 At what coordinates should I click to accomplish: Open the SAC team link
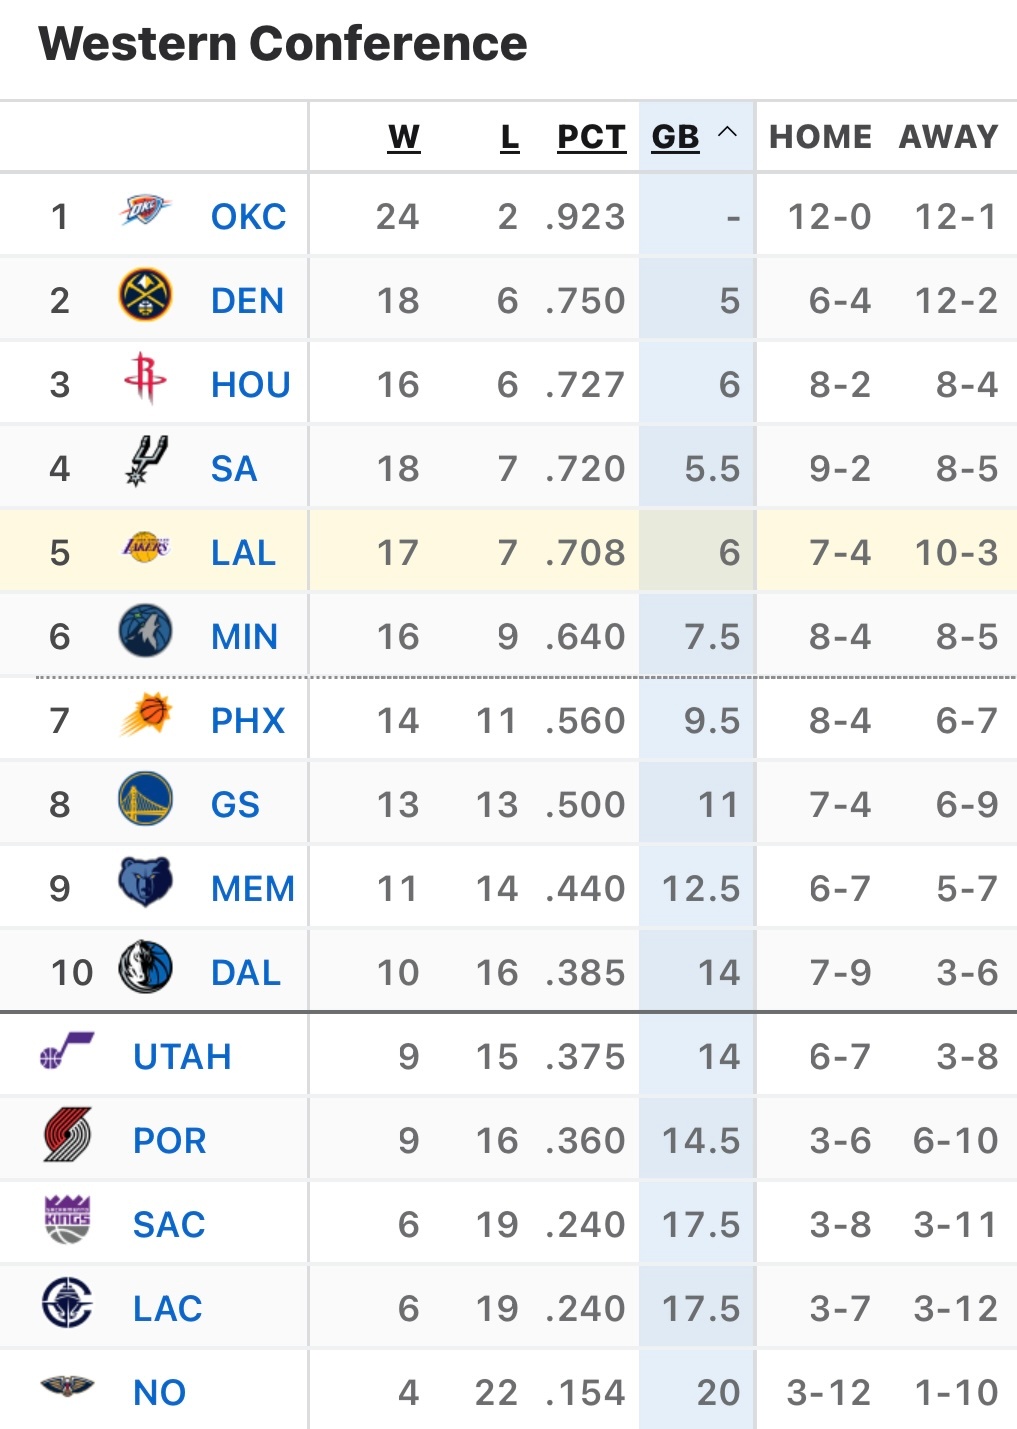[x=168, y=1224]
